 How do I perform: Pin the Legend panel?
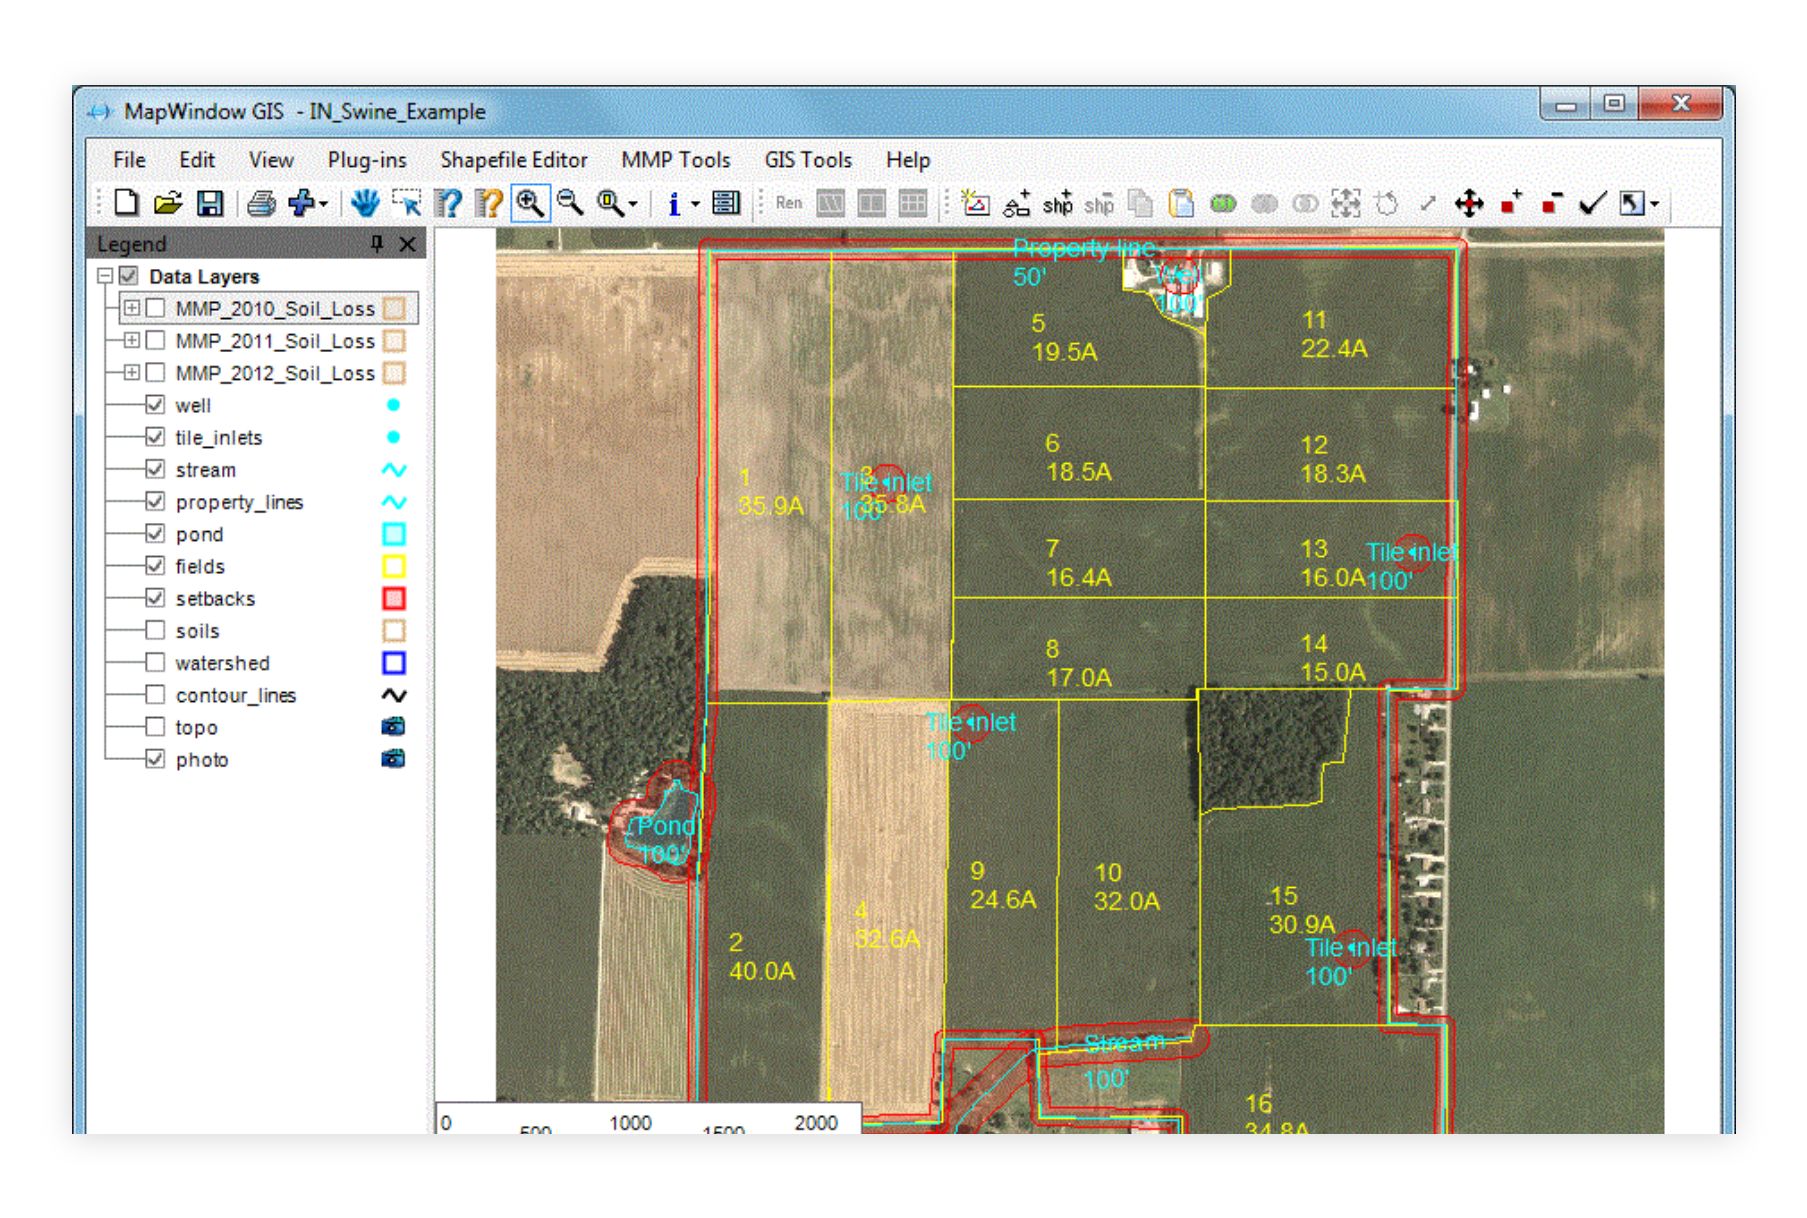(x=378, y=243)
